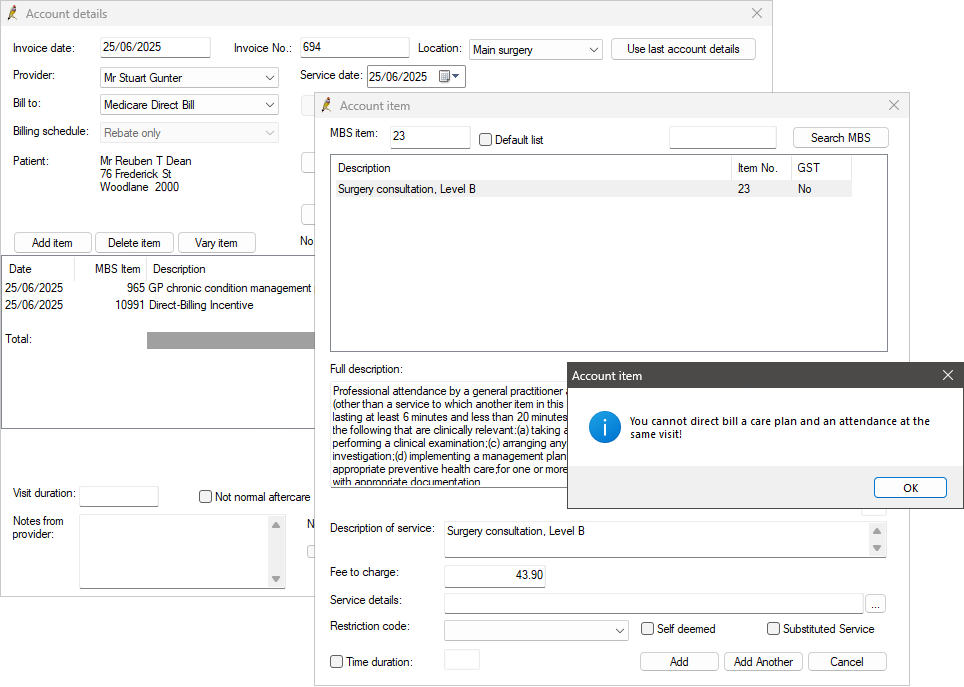This screenshot has height=687, width=964.
Task: Open the Location dropdown list
Action: 593,49
